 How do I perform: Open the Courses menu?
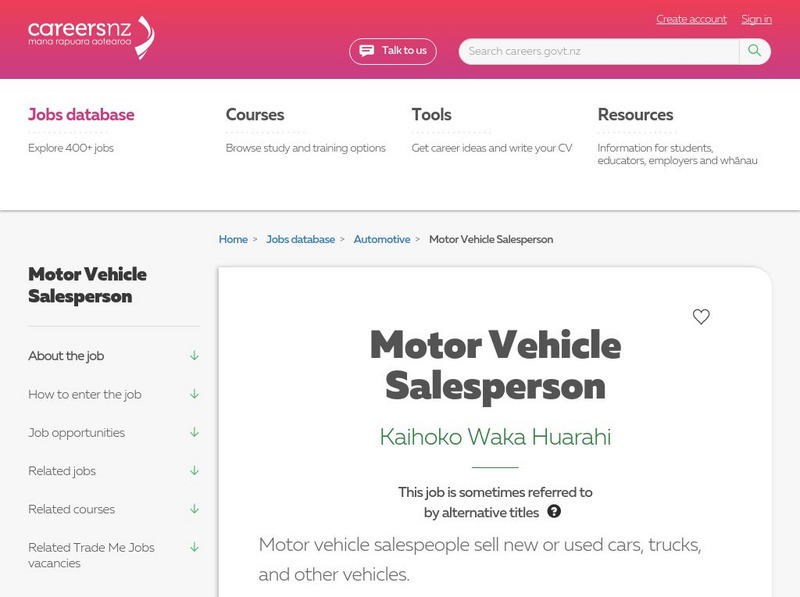[256, 114]
